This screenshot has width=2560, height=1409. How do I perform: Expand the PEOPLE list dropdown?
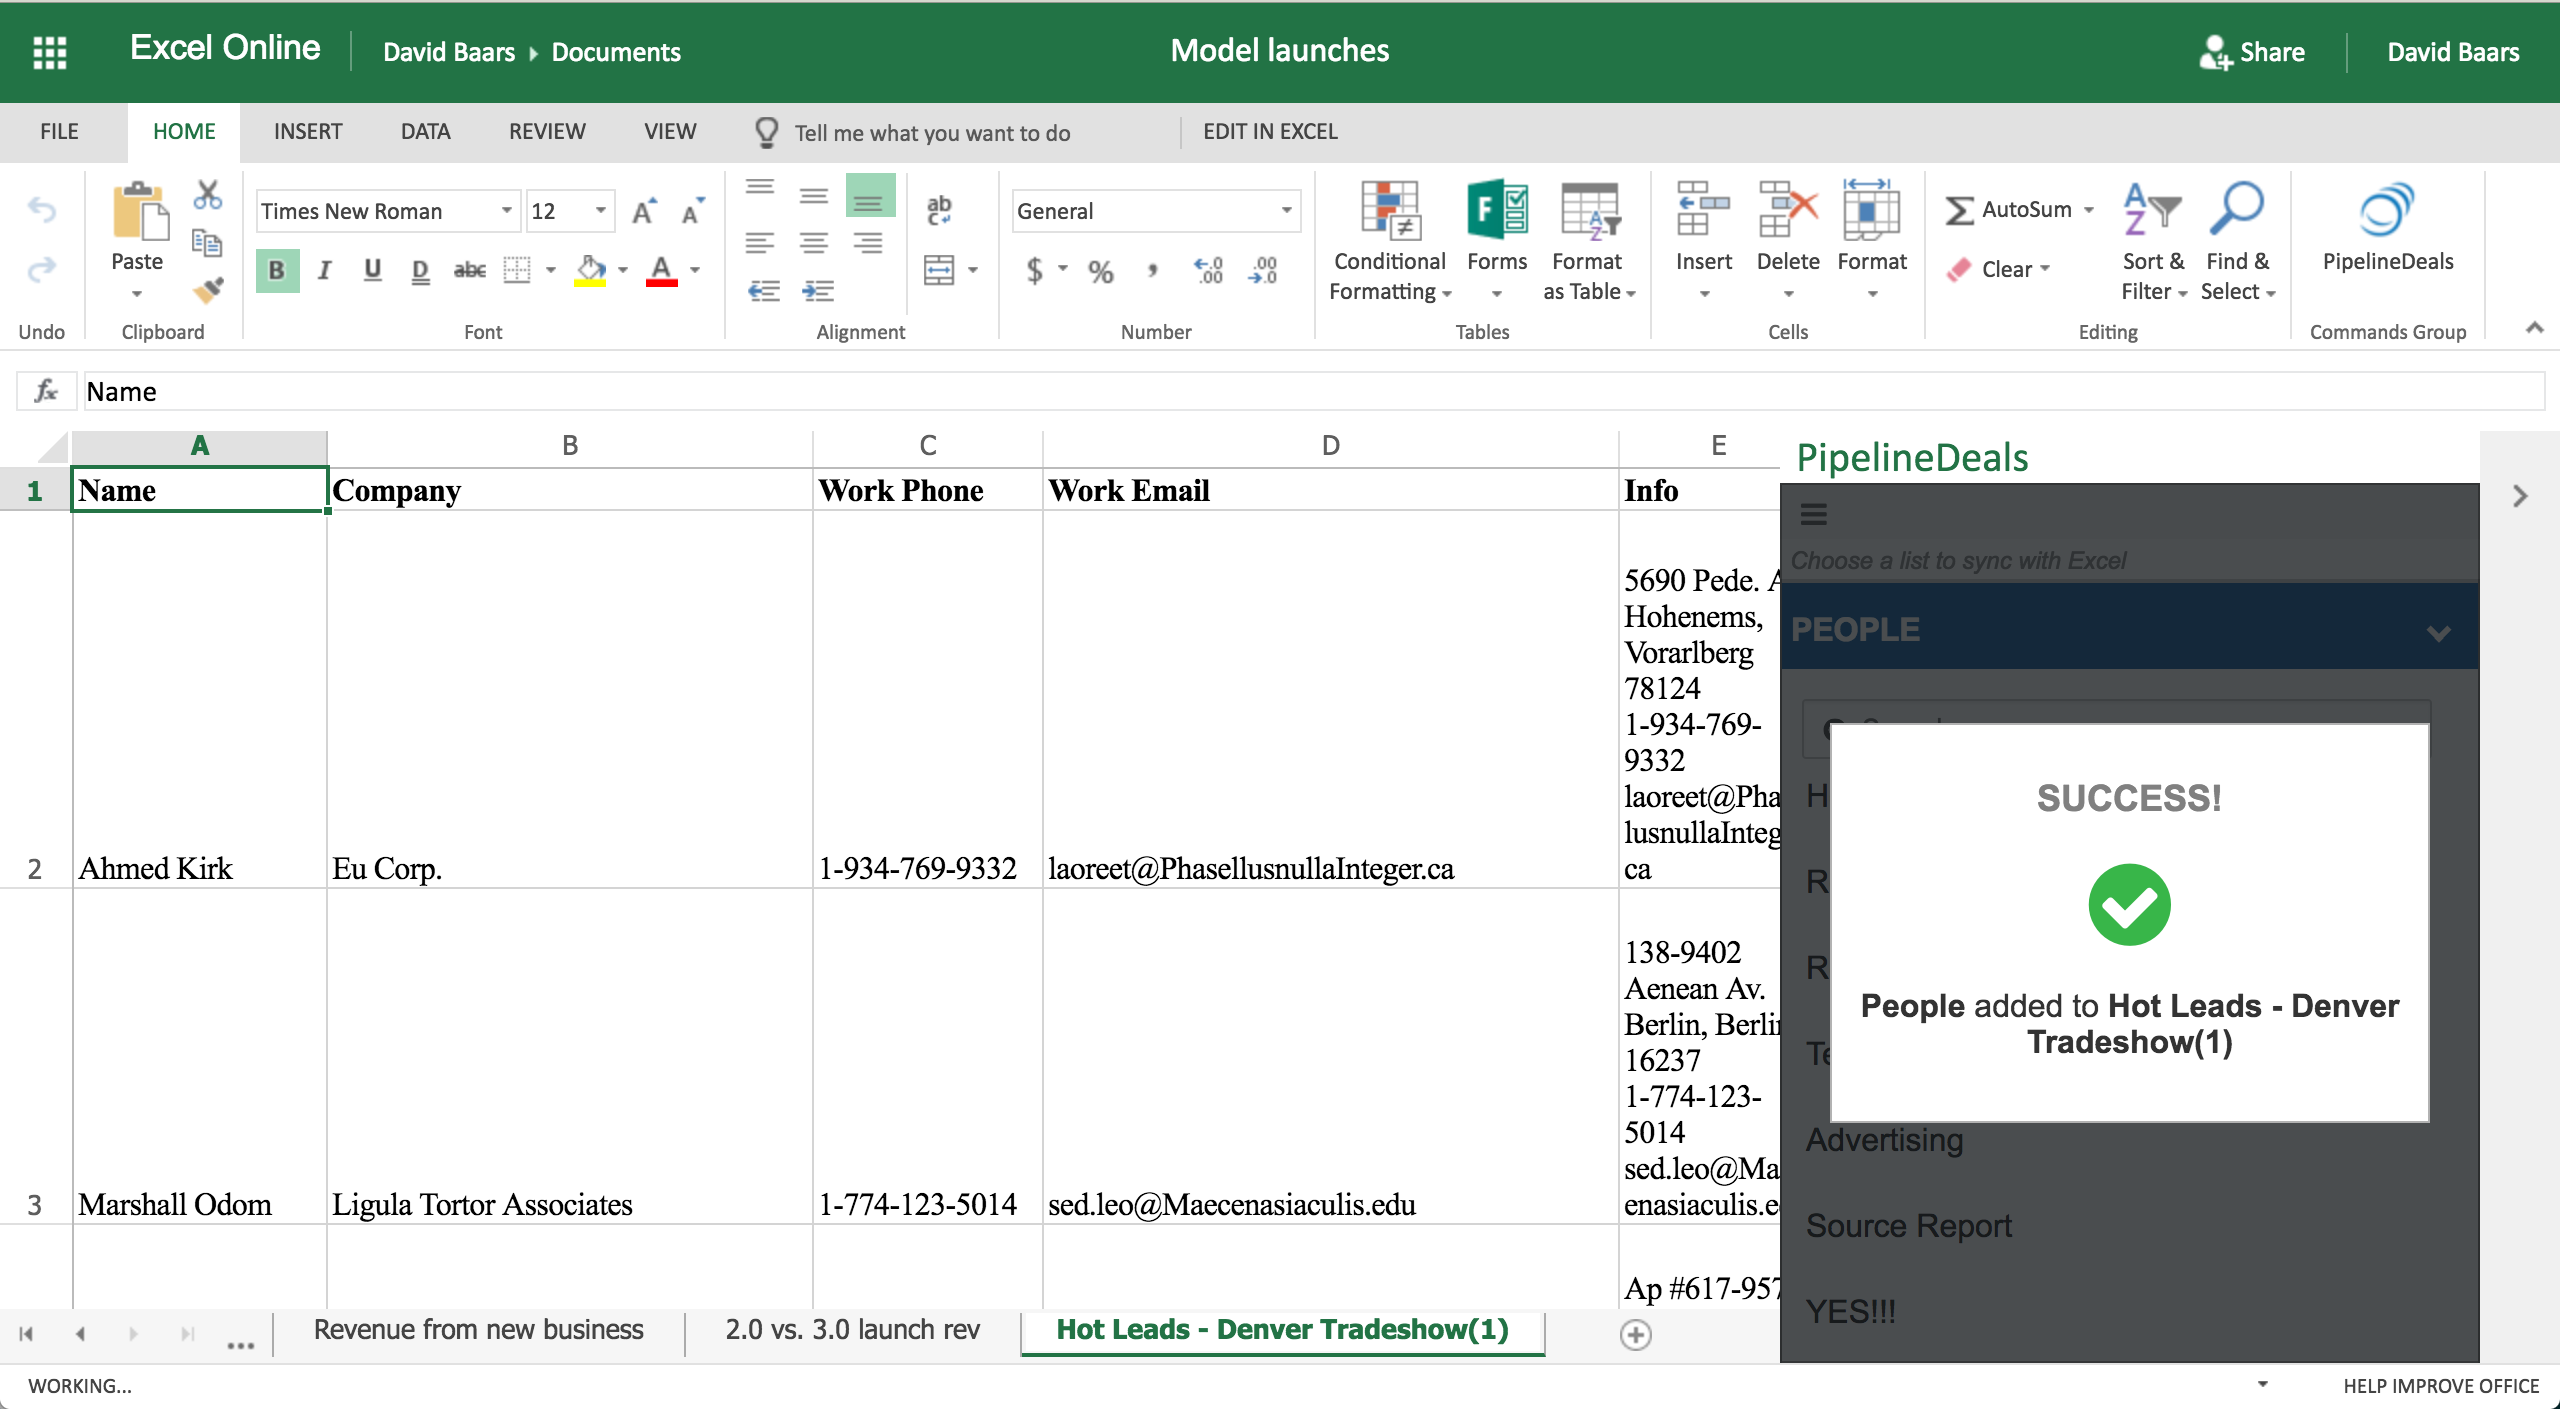[x=2438, y=631]
